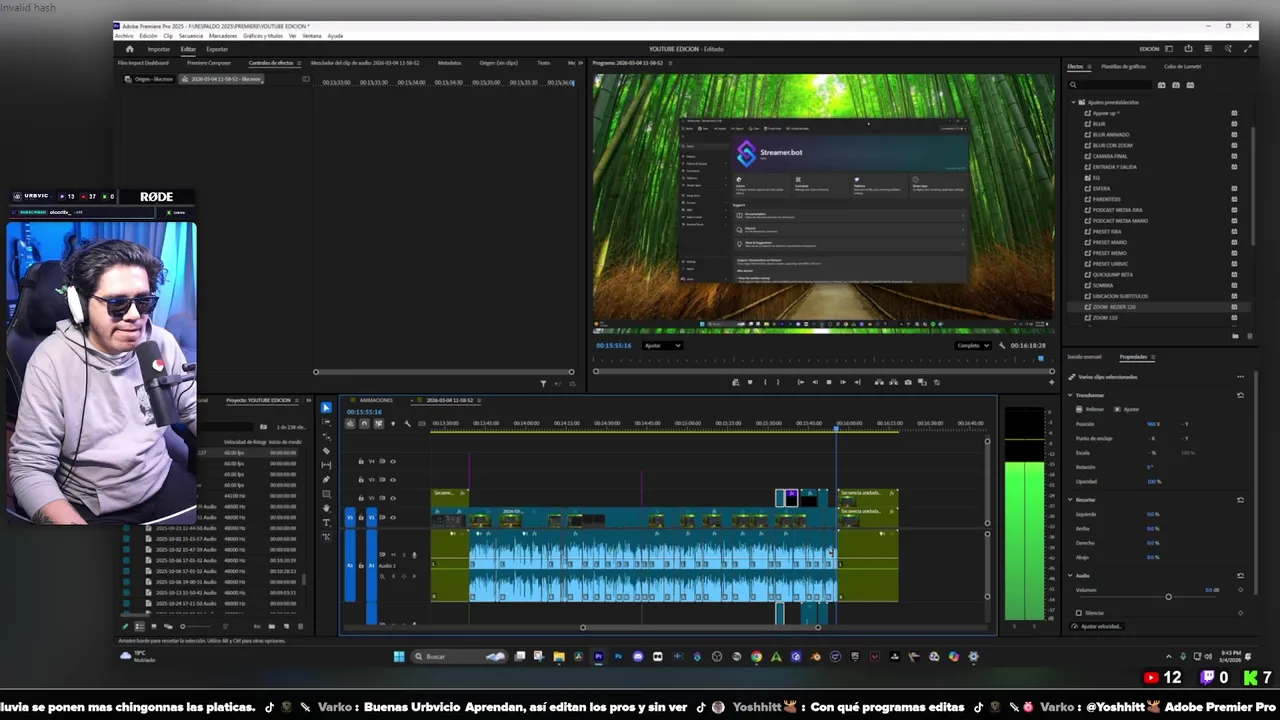Click the Program monitor Mark In button
This screenshot has height=720, width=1280.
pos(765,382)
